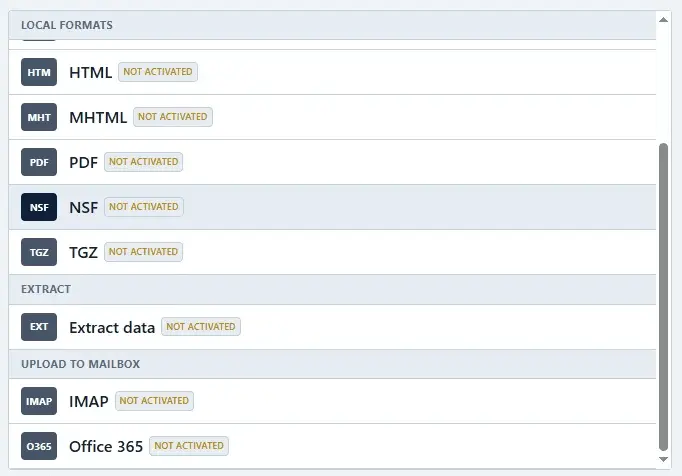Click the Local Formats section header

pos(332,25)
